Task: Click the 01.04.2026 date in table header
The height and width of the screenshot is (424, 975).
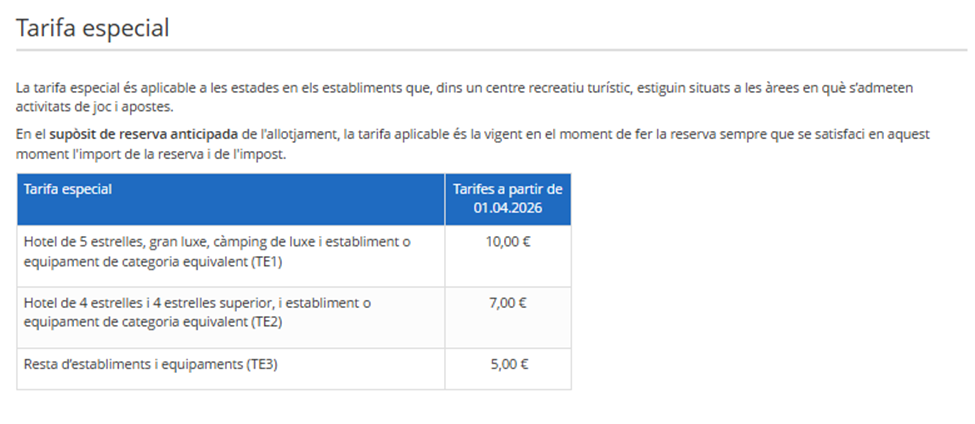Action: click(x=508, y=208)
